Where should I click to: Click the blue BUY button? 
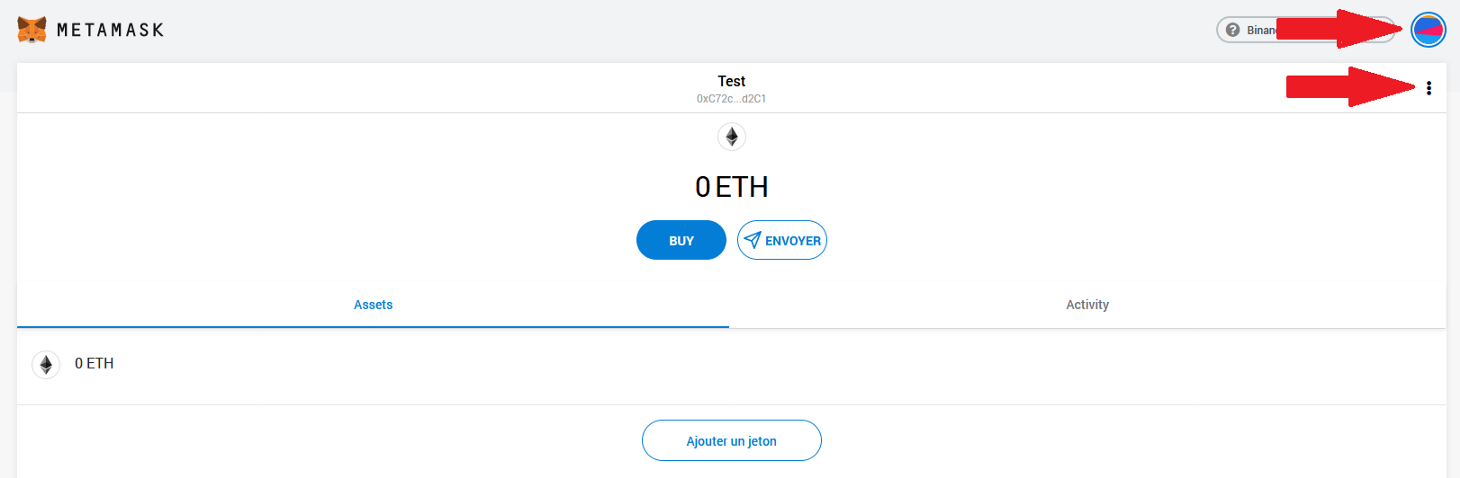pos(681,240)
